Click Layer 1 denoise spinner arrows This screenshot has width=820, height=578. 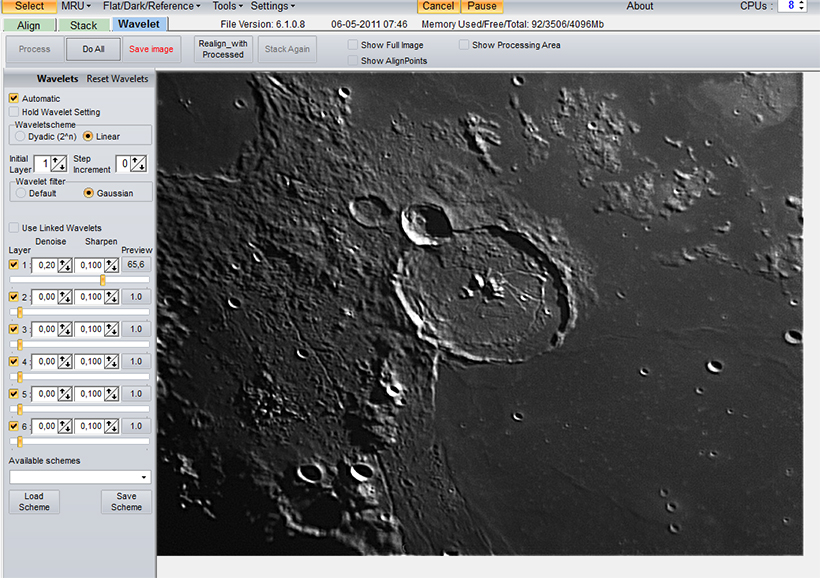click(x=65, y=266)
